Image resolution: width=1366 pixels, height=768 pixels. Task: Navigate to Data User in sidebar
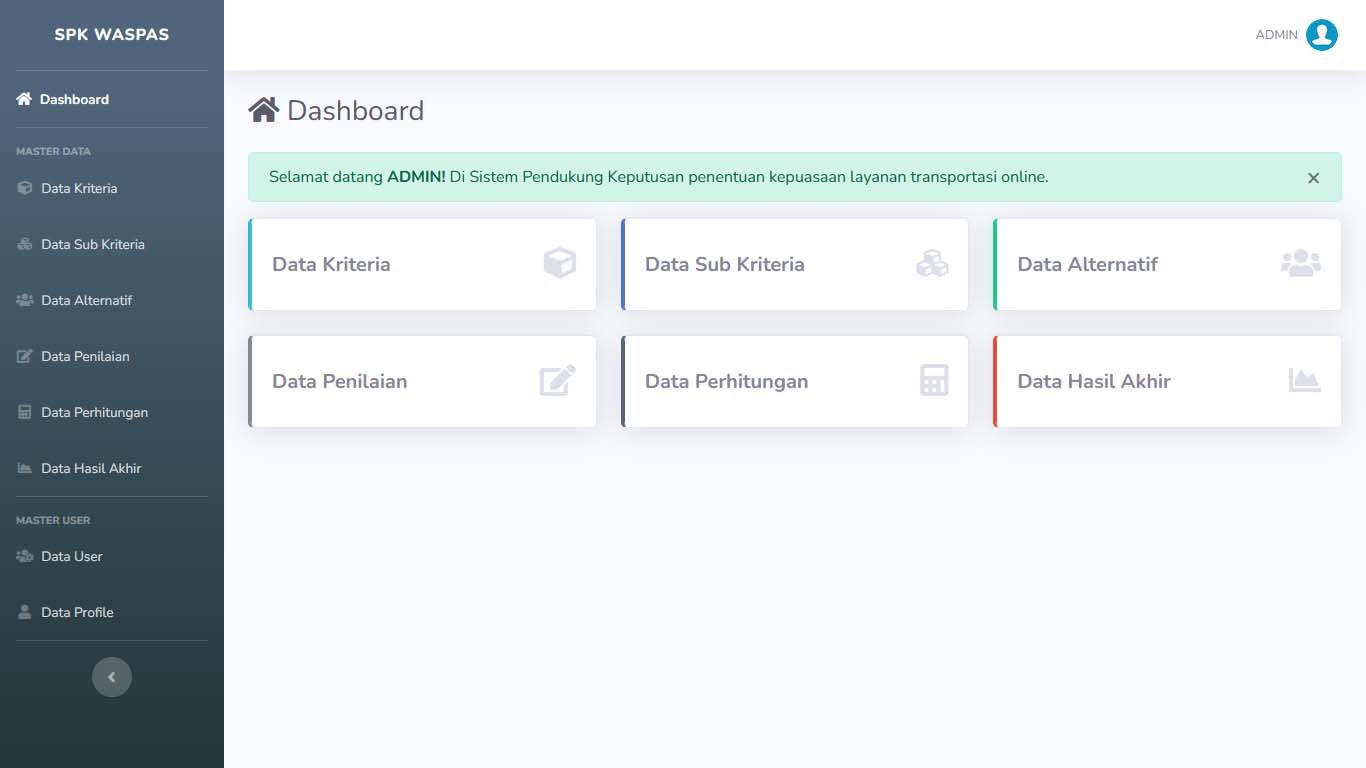71,556
